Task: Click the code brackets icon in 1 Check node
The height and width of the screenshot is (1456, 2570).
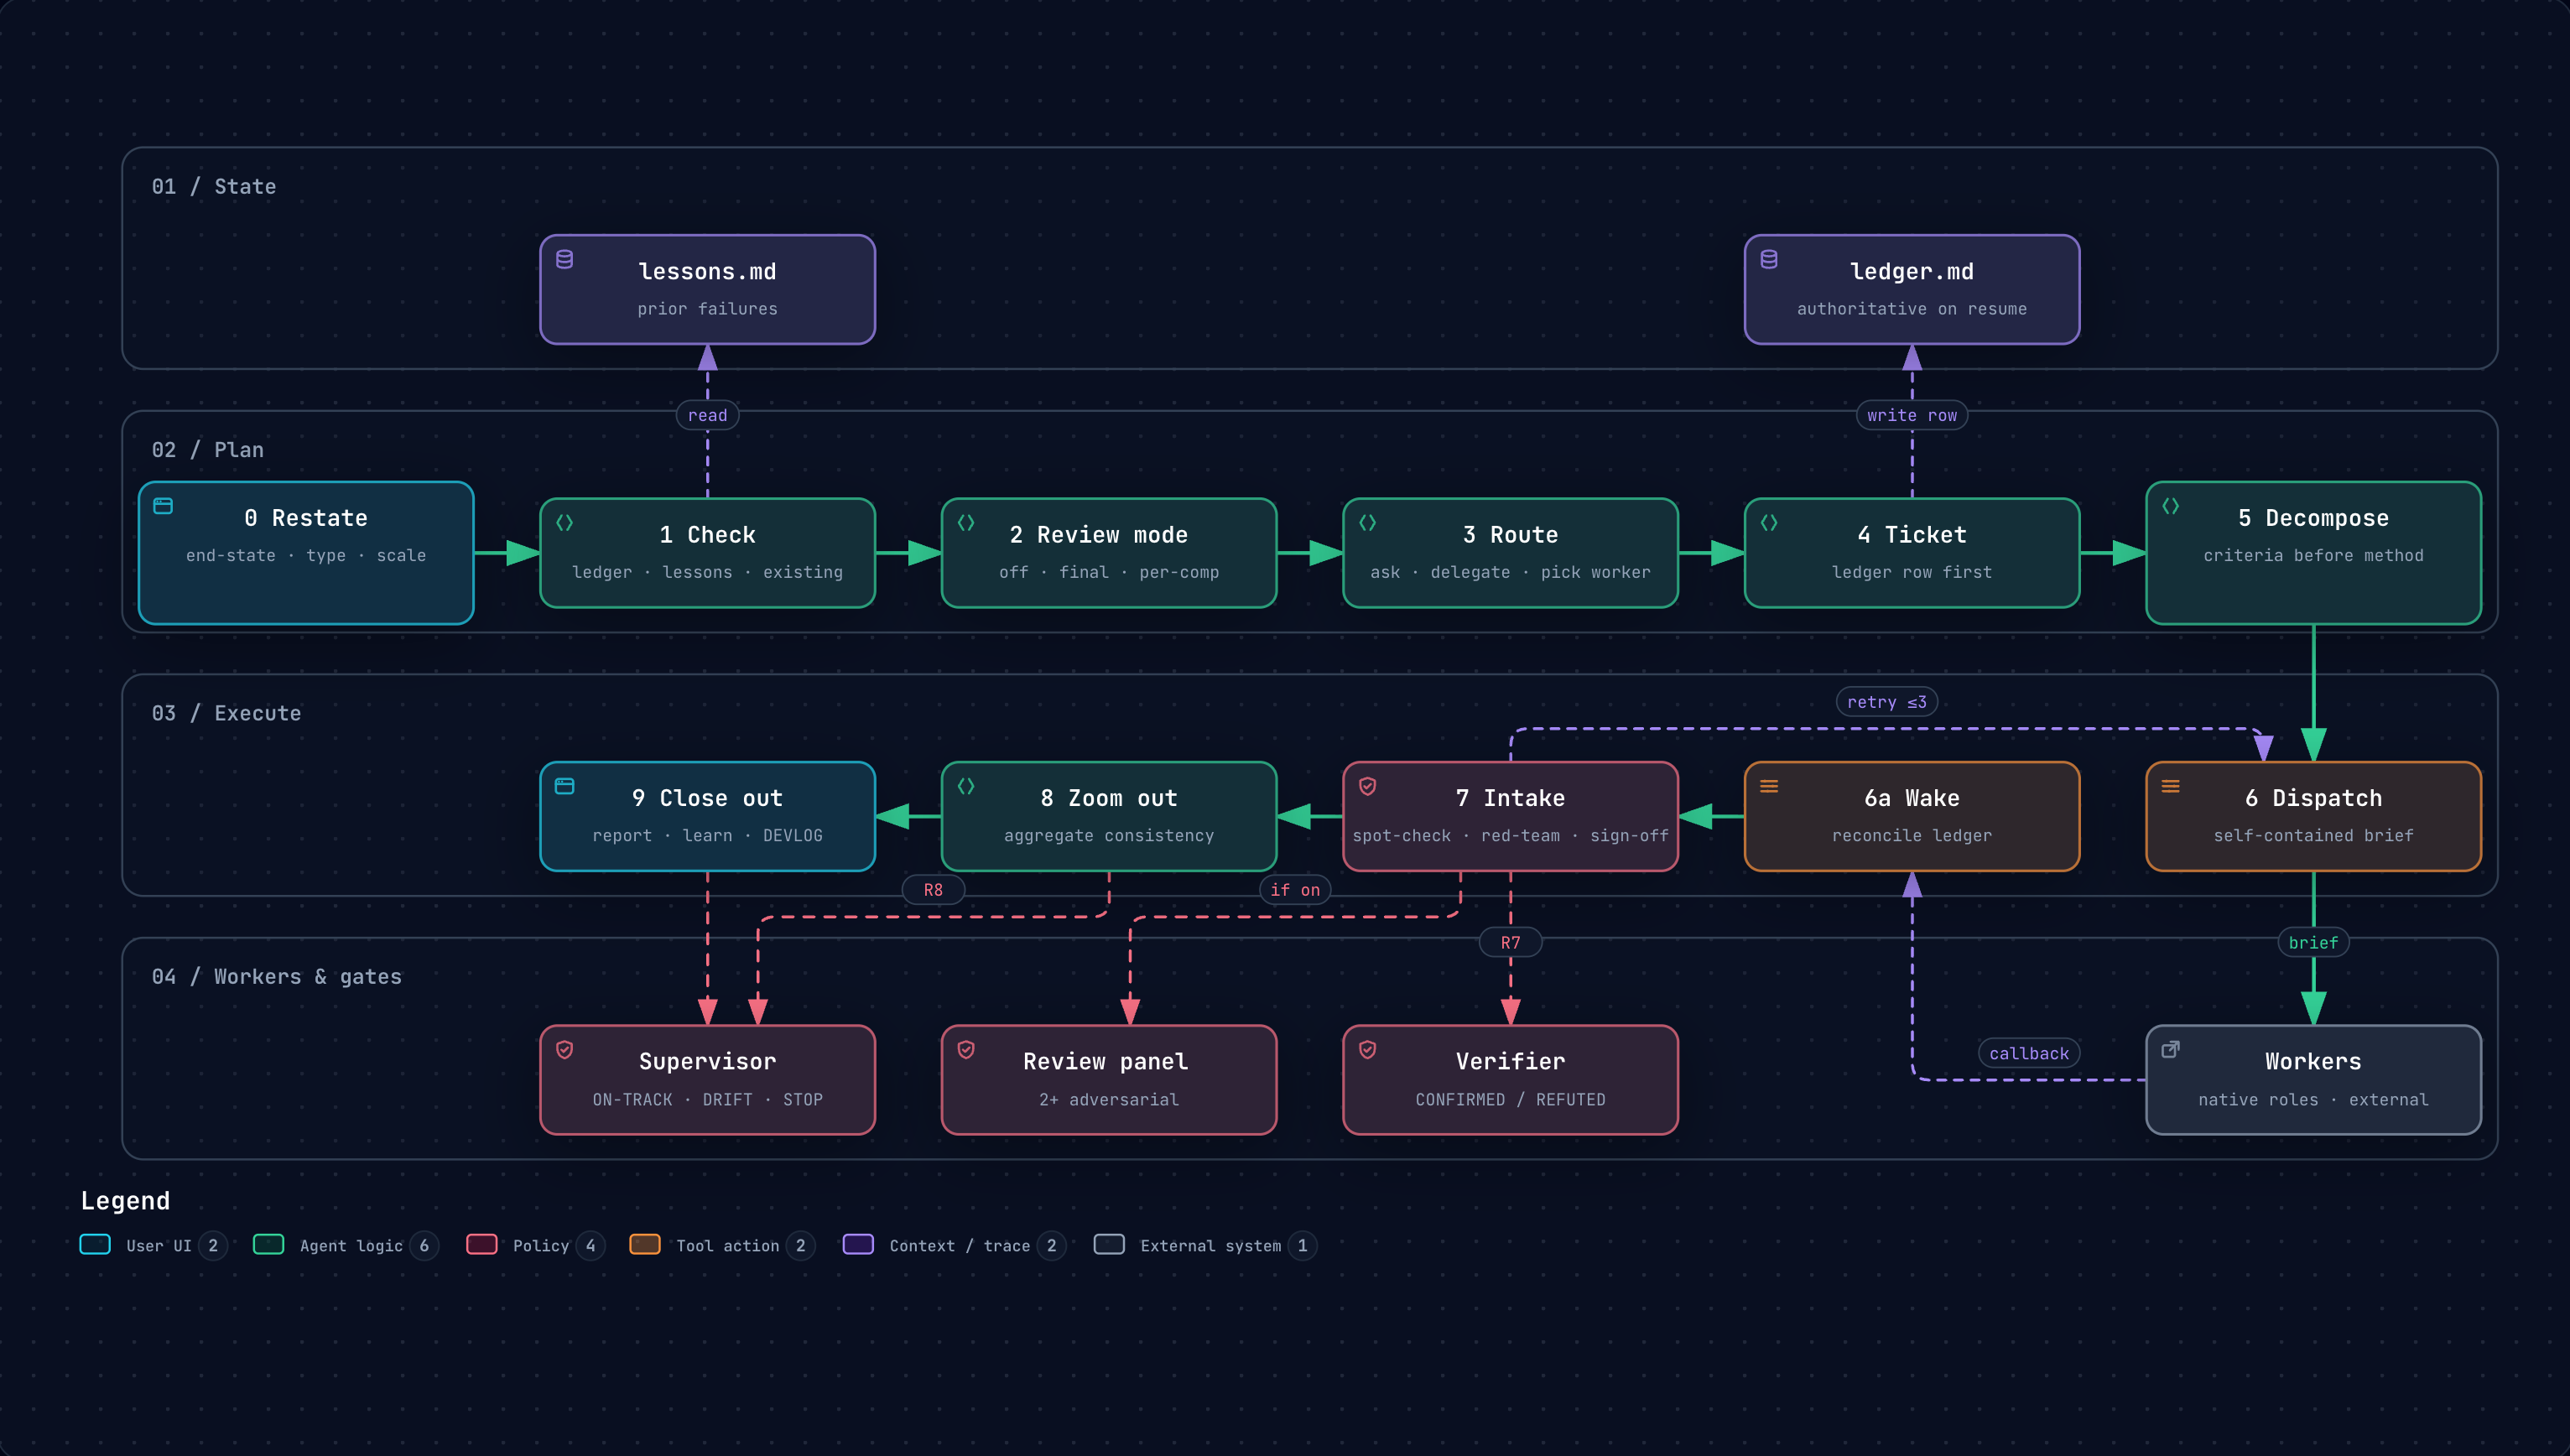Action: tap(564, 522)
